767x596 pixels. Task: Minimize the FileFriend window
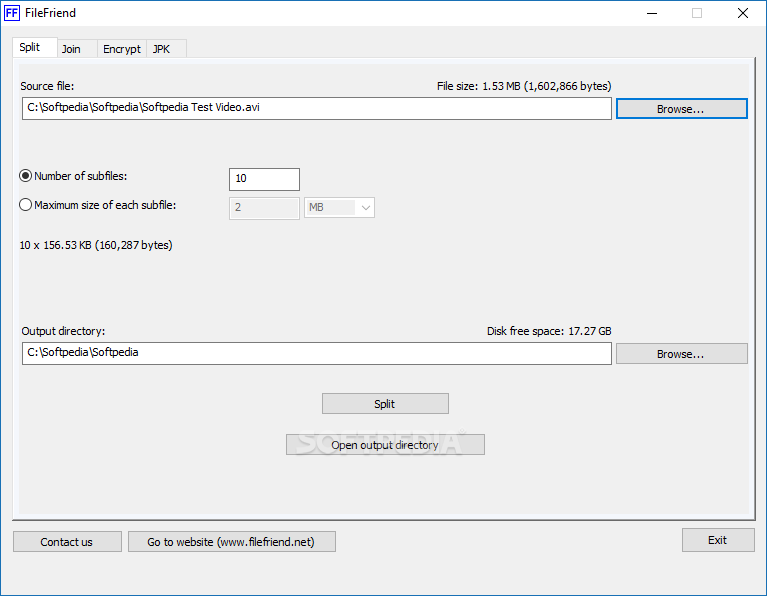click(652, 13)
